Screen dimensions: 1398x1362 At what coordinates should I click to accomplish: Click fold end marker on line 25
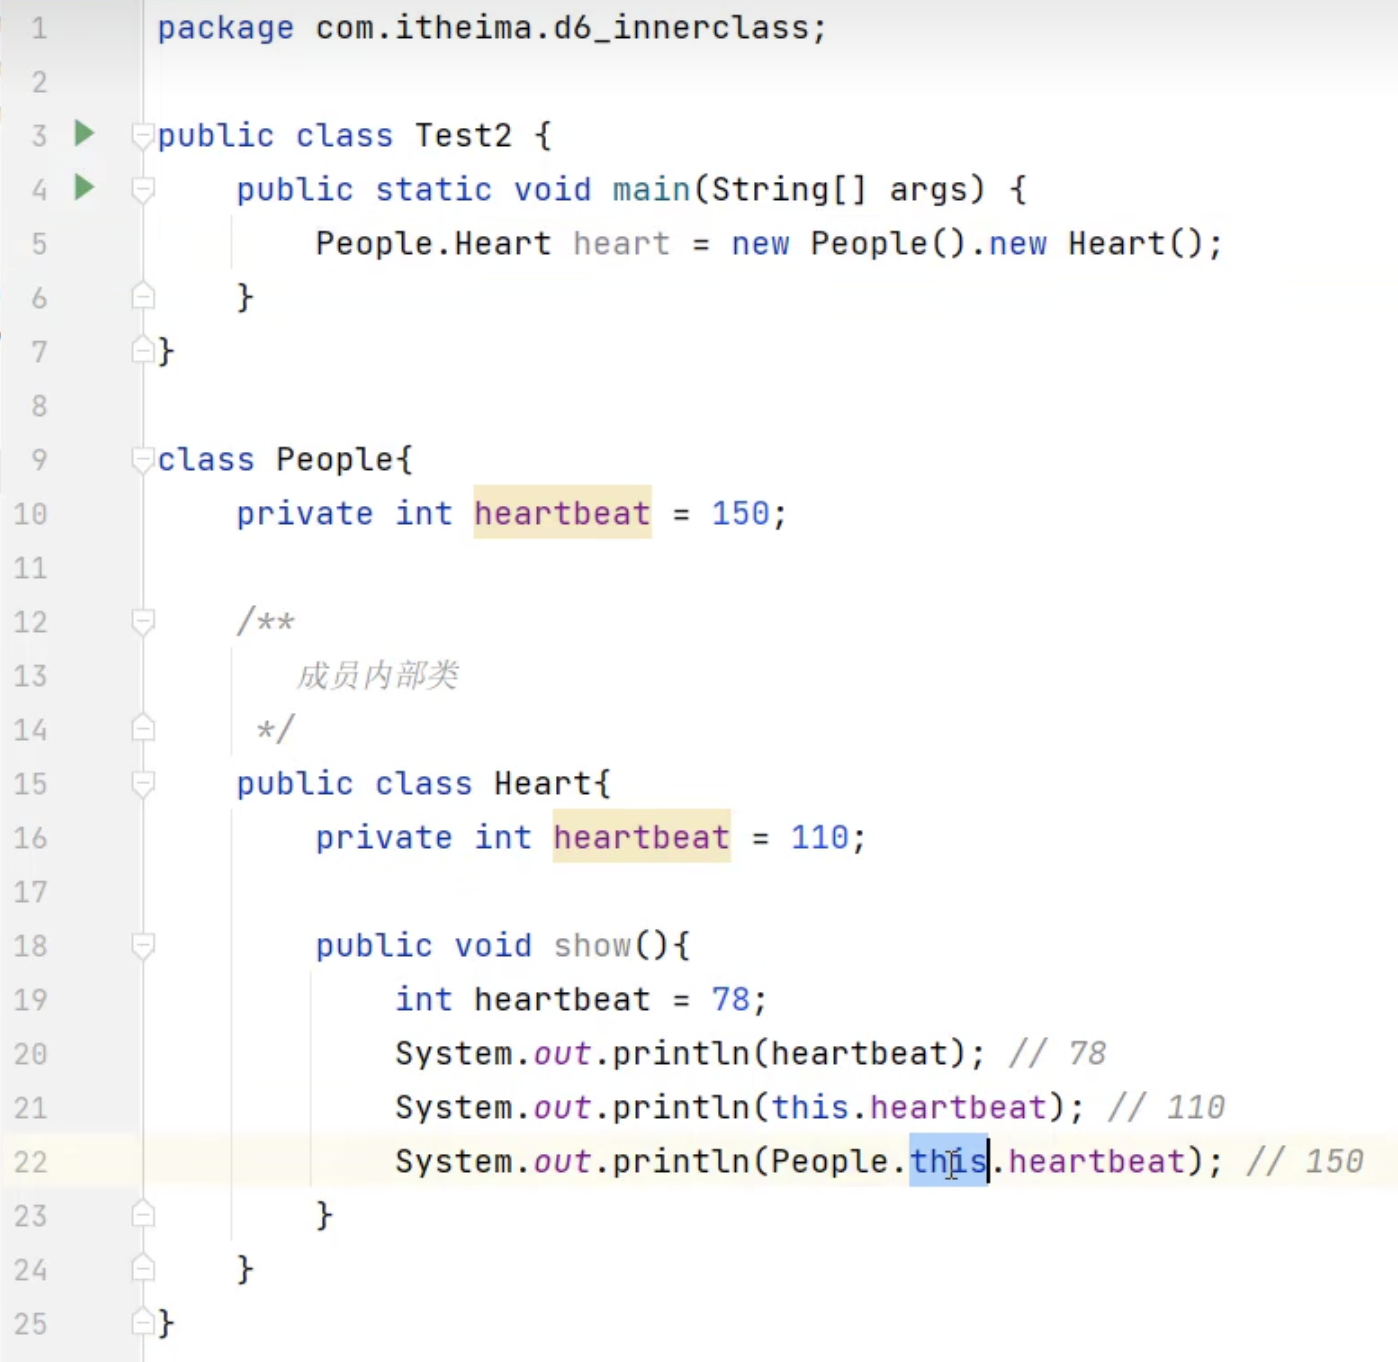point(143,1323)
